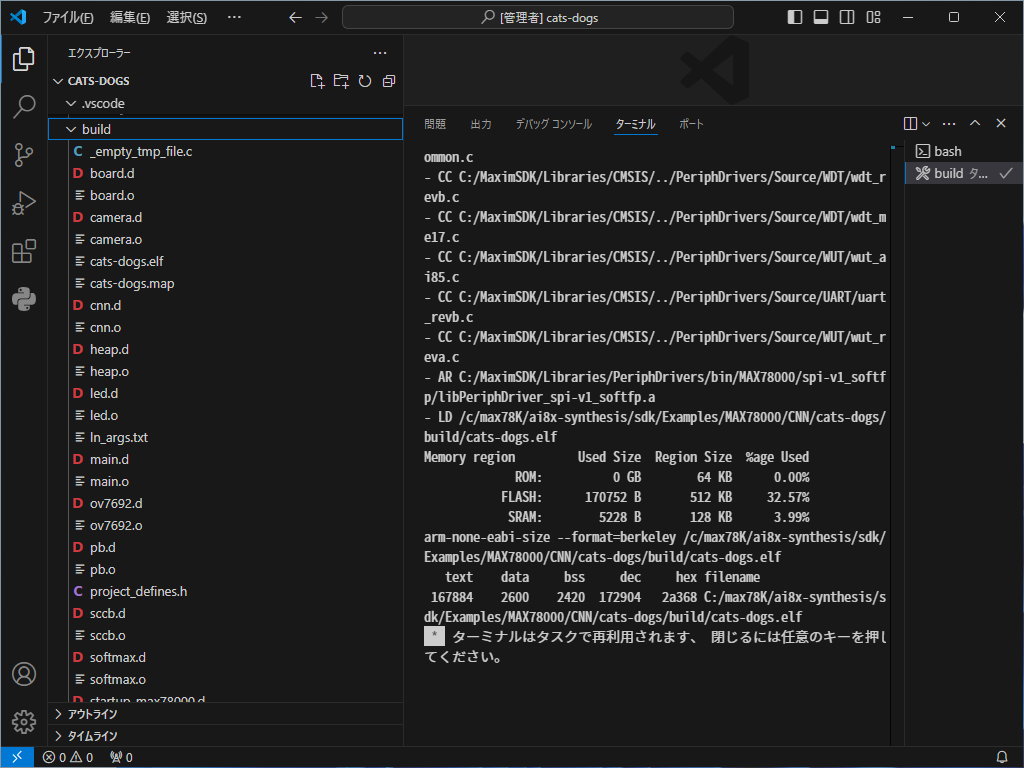Open the Python activity bar icon
Viewport: 1024px width, 768px height.
(24, 299)
